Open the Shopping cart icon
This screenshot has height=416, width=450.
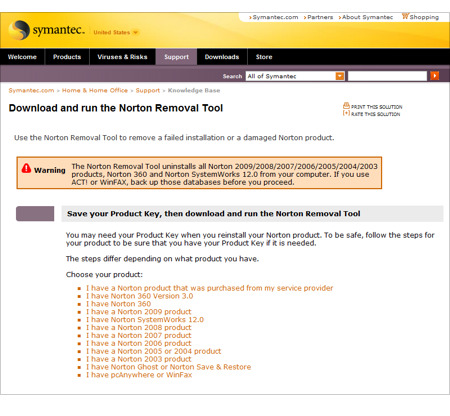point(405,16)
